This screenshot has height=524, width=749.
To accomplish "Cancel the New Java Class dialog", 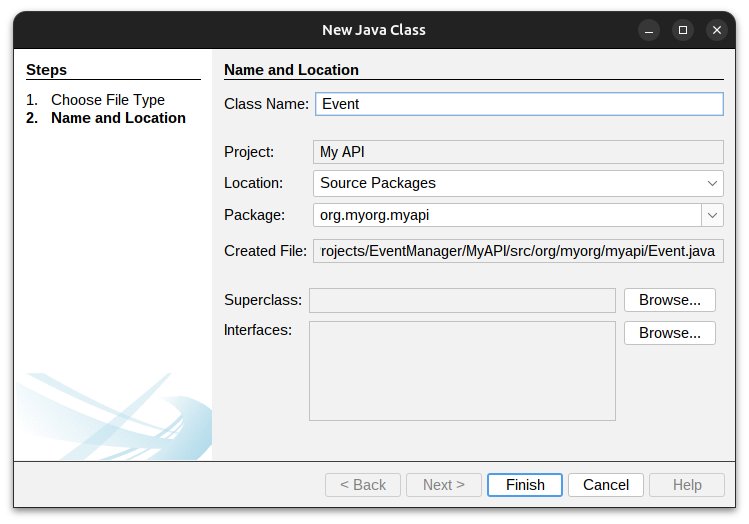I will 605,485.
